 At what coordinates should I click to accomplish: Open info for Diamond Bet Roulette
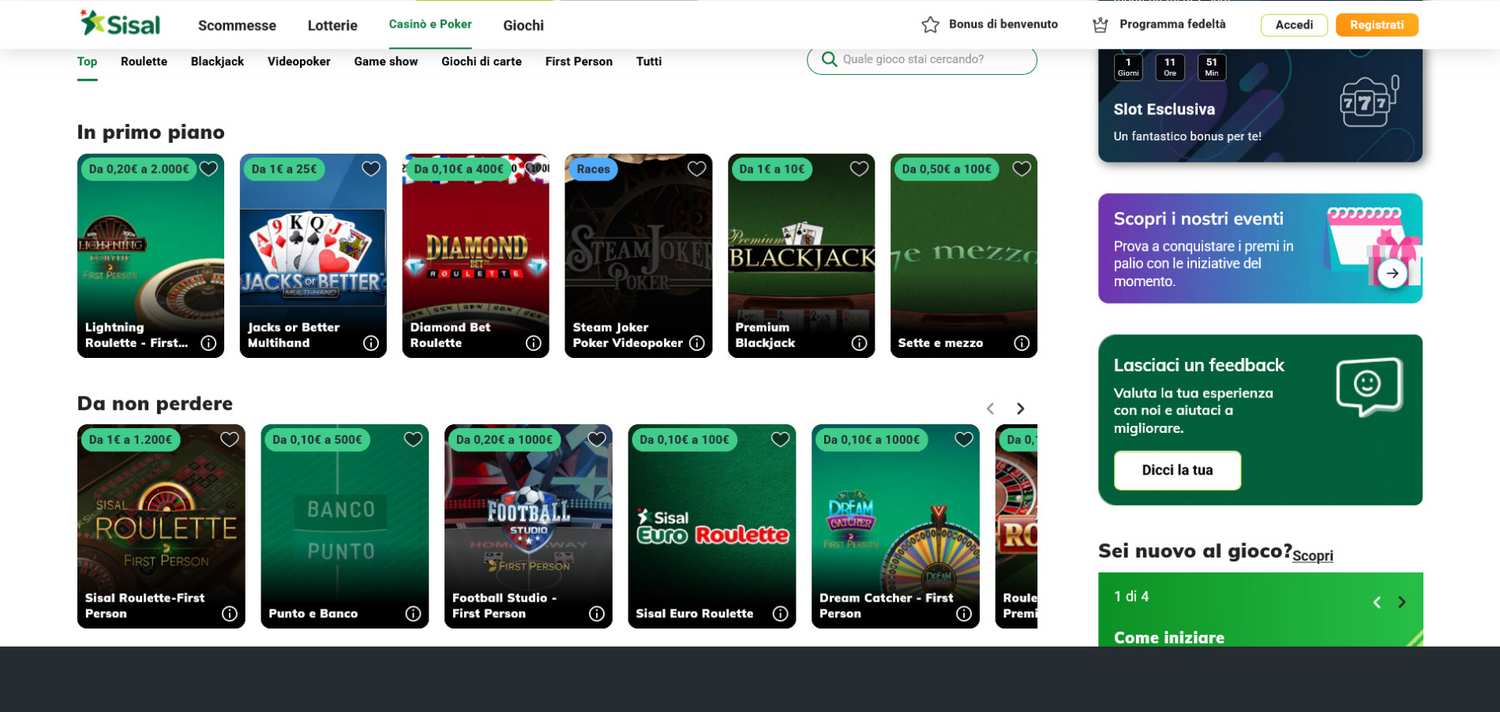coord(534,343)
